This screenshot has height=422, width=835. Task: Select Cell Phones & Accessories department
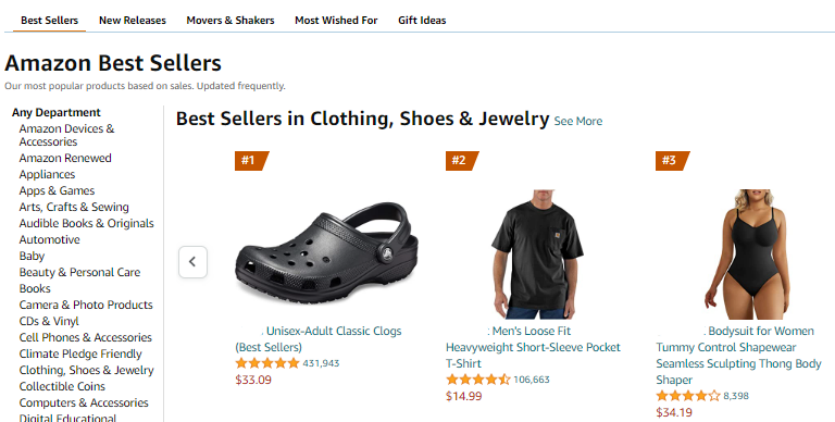click(85, 337)
